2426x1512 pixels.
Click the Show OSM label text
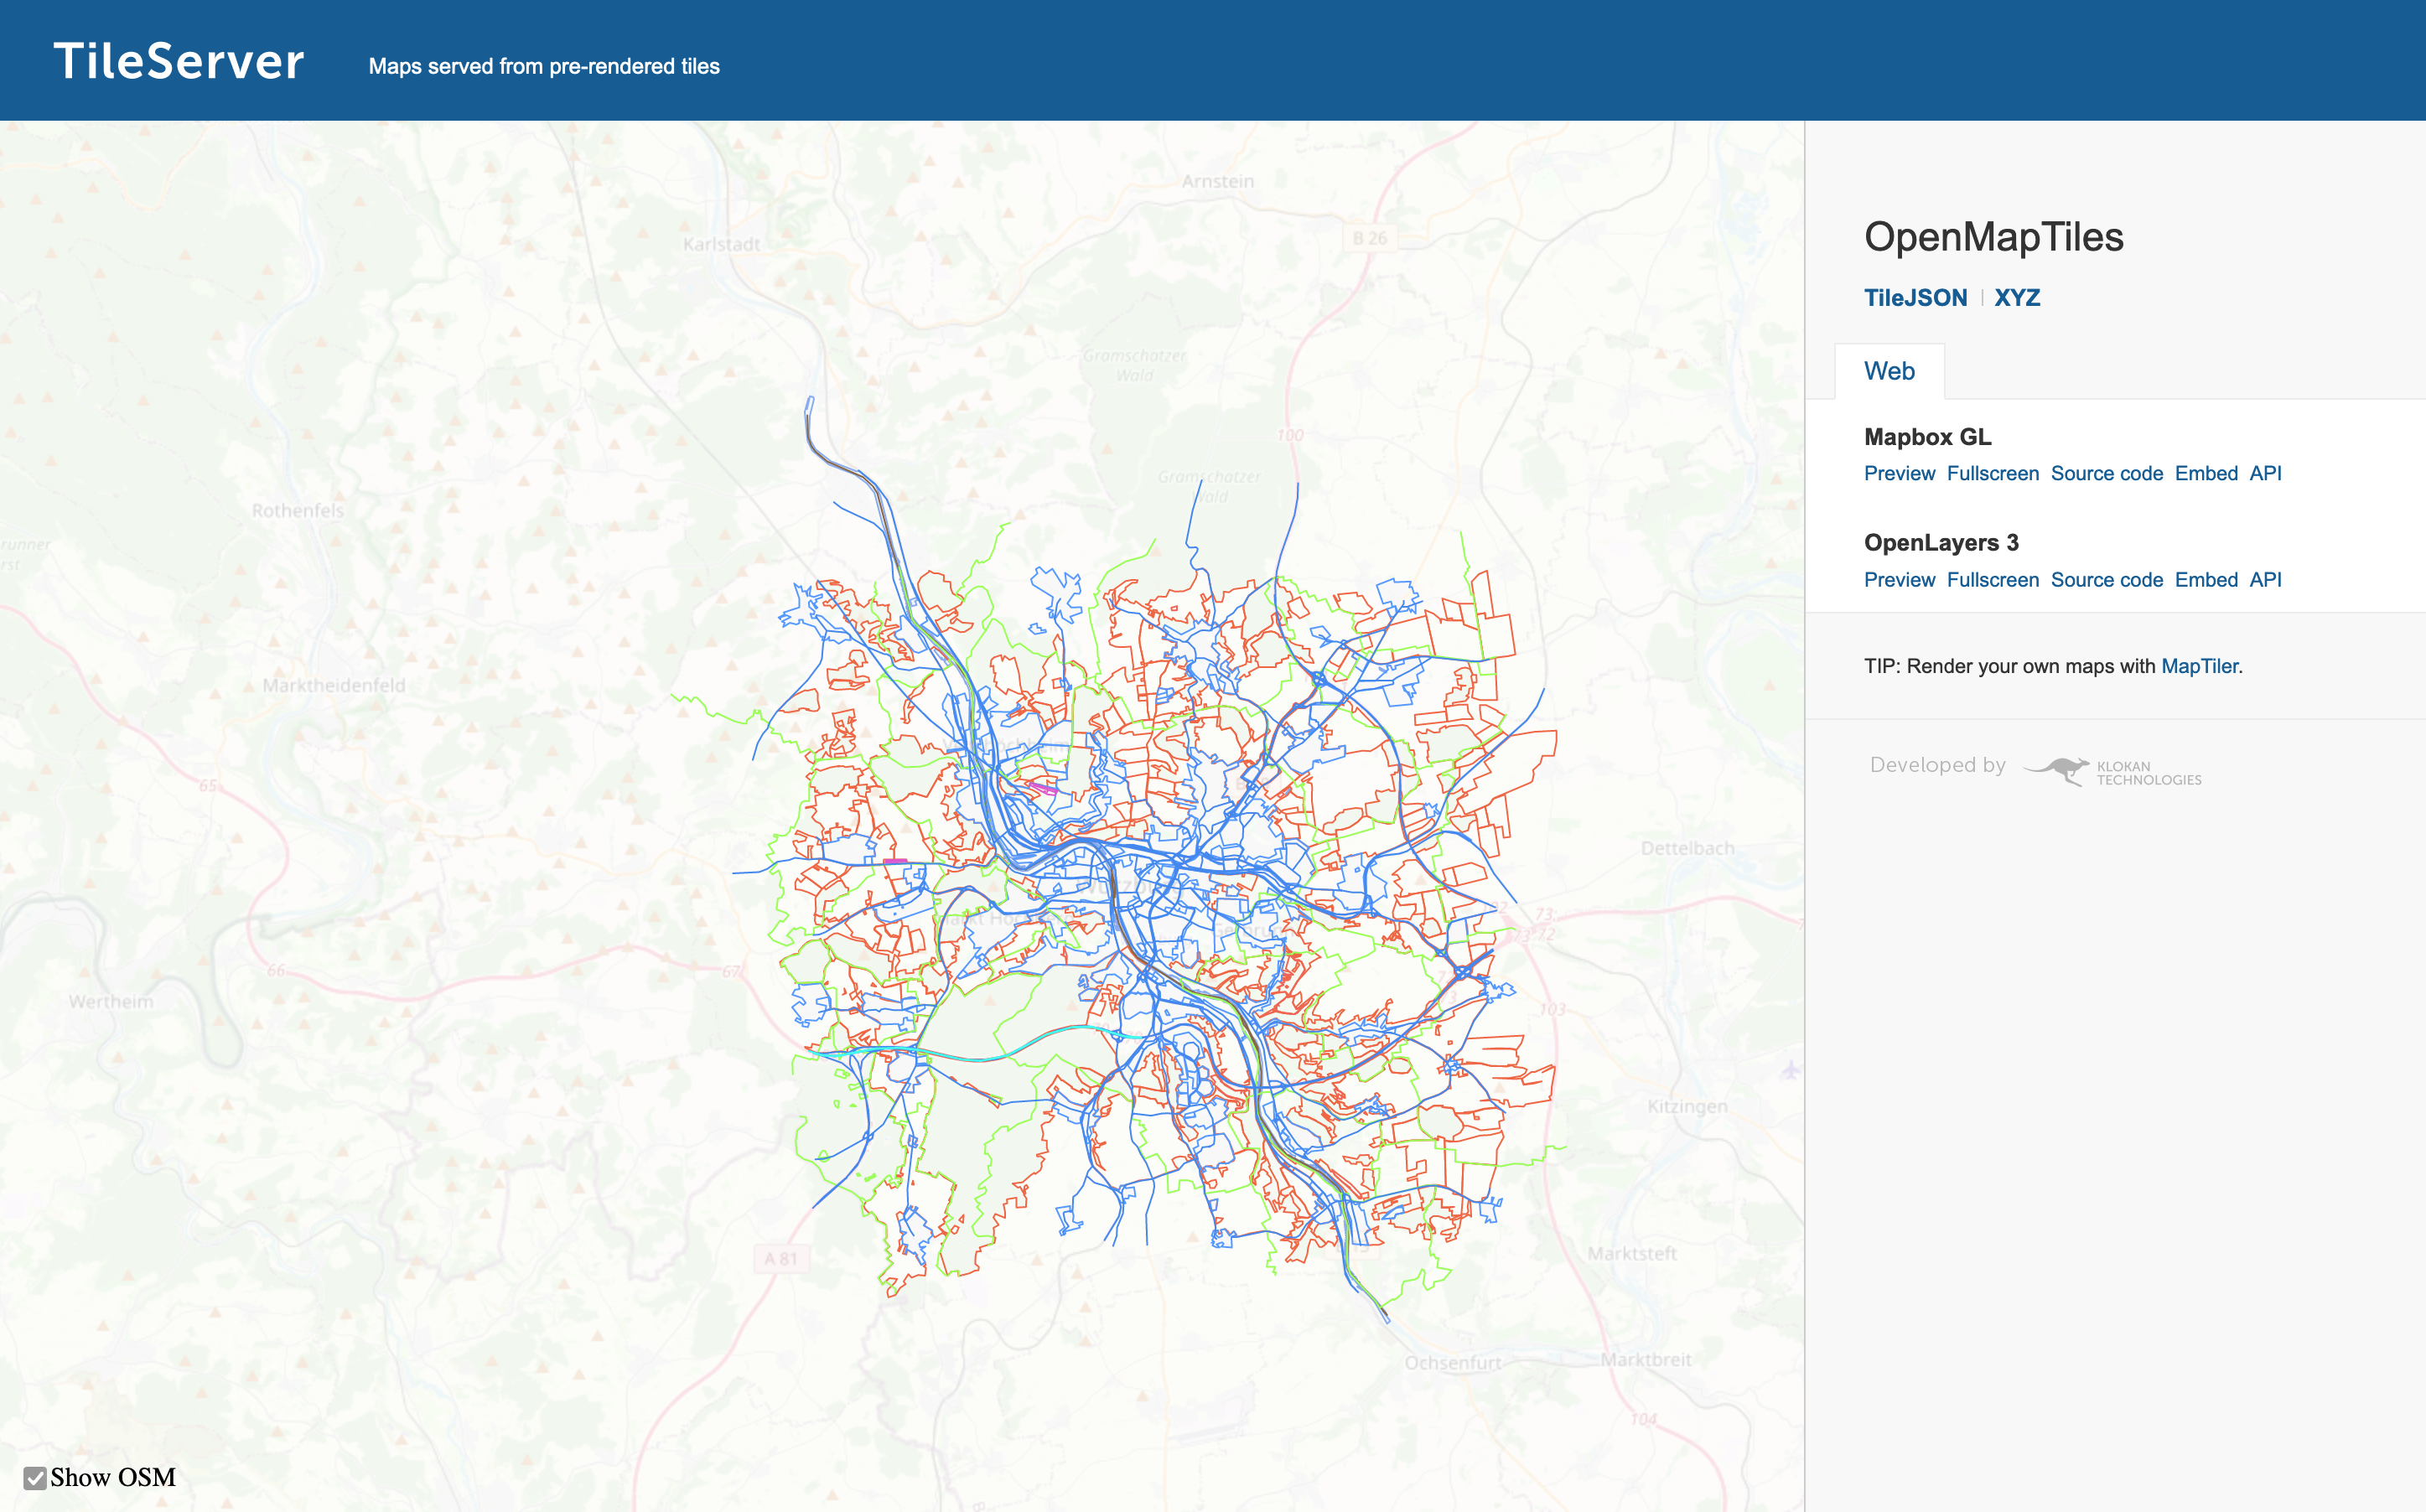(x=113, y=1477)
